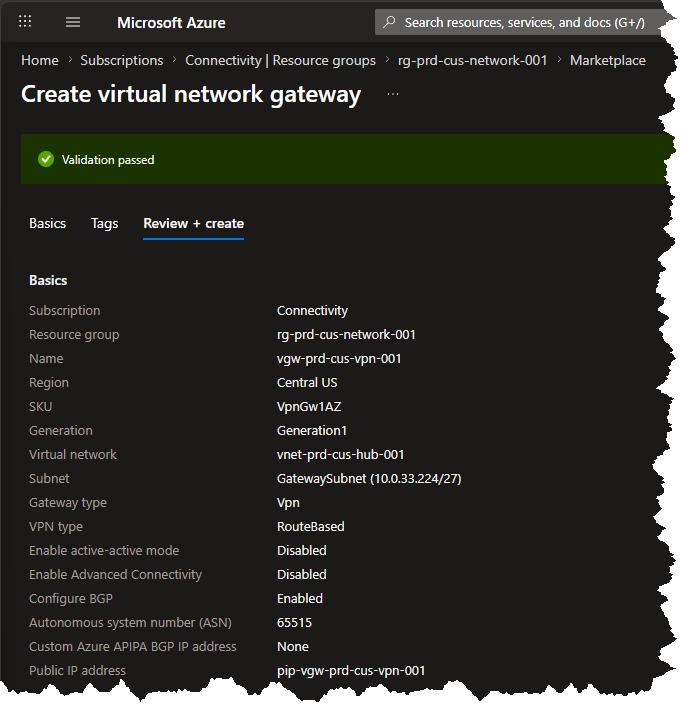Click the Public IP address label
This screenshot has height=709, width=684.
(x=77, y=671)
